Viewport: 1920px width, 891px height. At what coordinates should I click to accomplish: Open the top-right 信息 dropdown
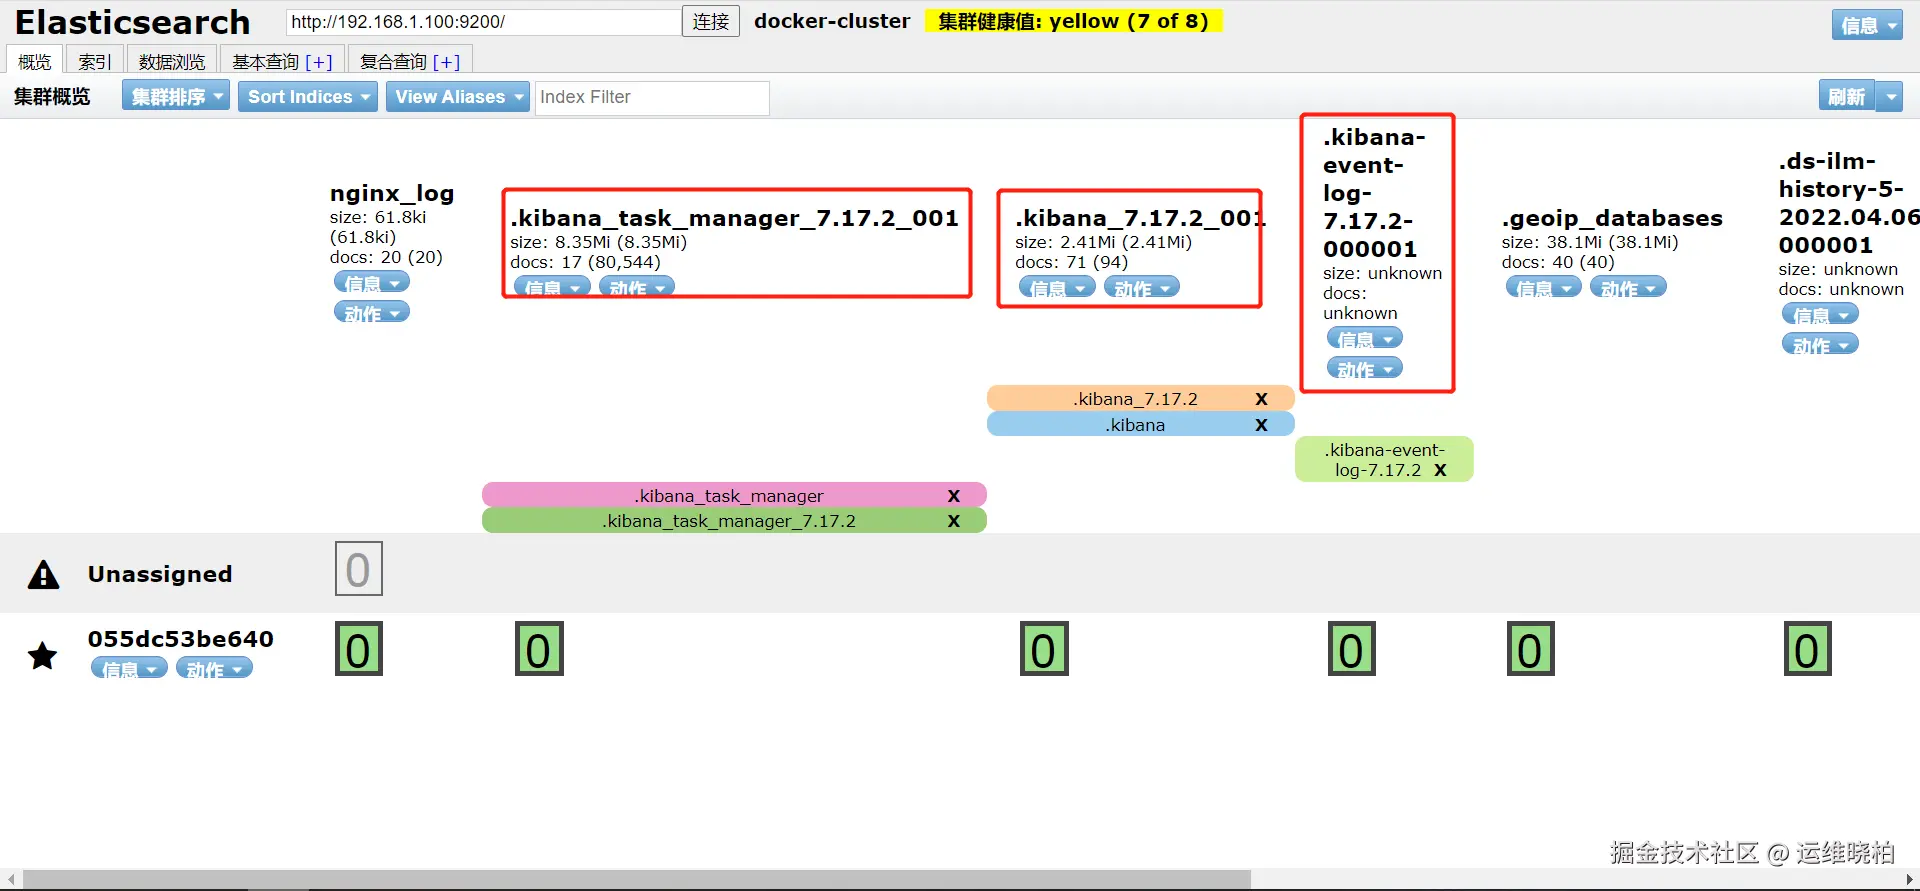[x=1867, y=25]
